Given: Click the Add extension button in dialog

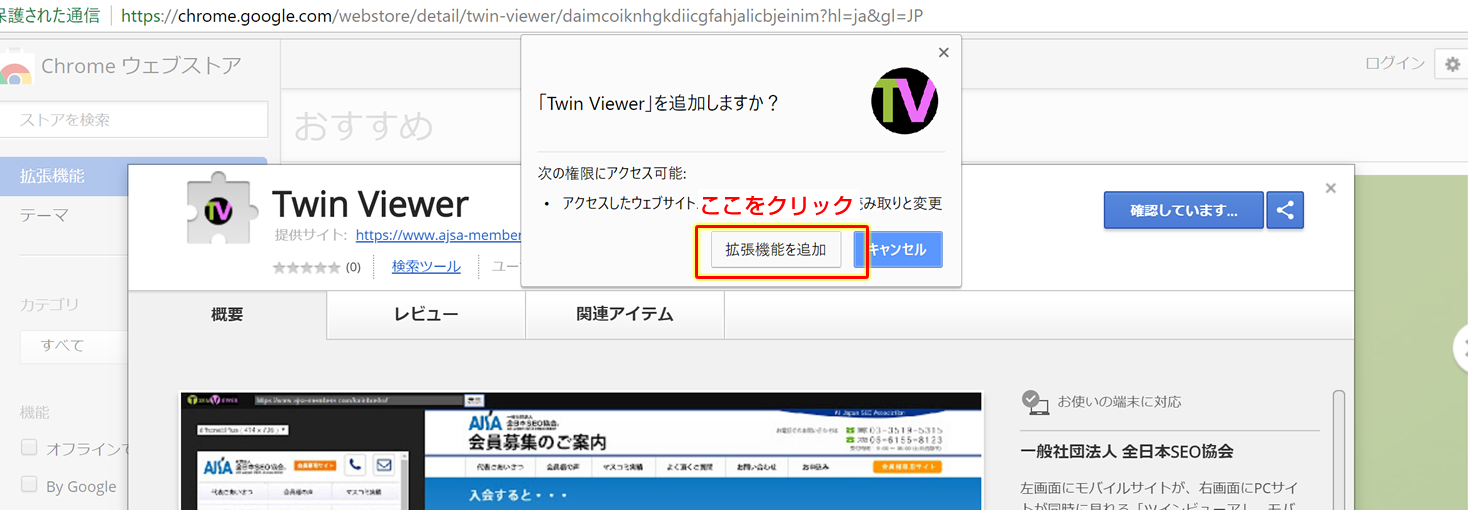Looking at the screenshot, I should coord(776,250).
